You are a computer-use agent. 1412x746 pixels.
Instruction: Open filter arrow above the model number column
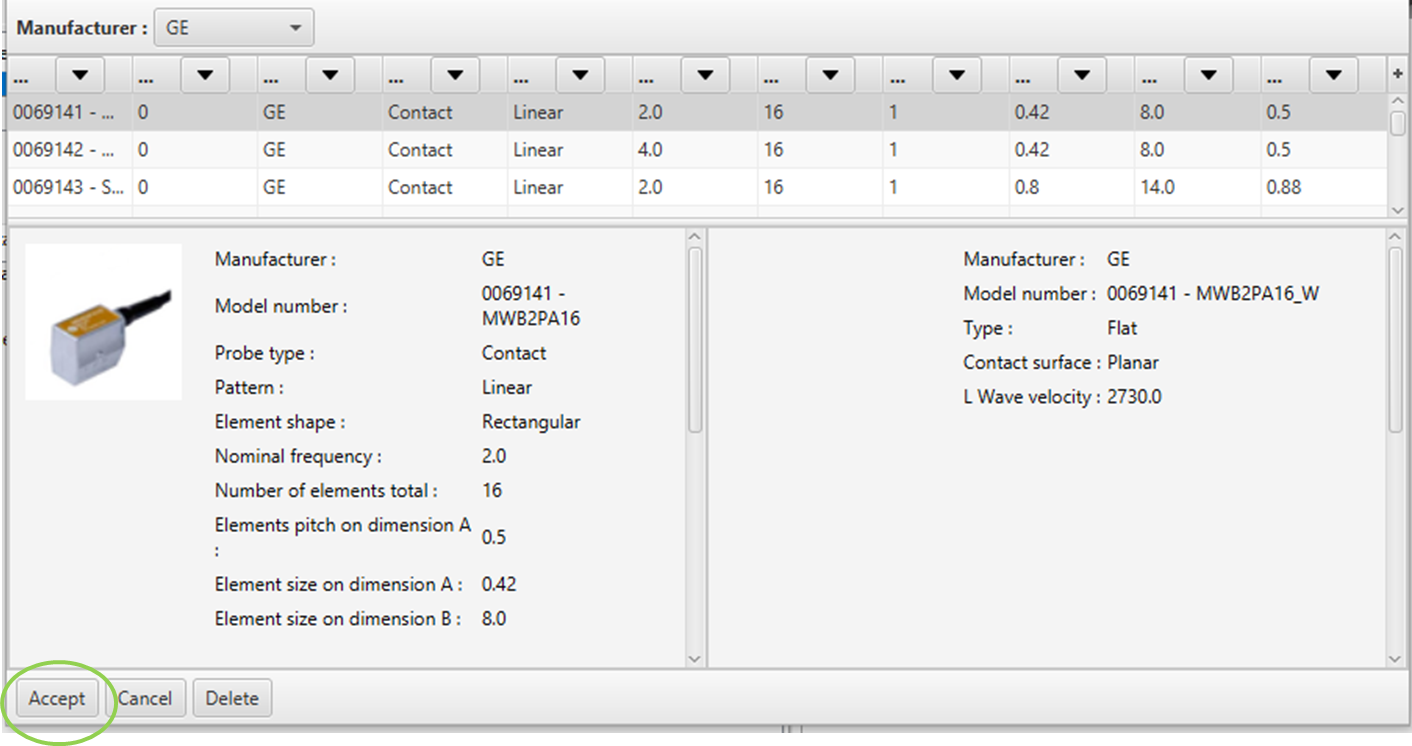point(80,75)
